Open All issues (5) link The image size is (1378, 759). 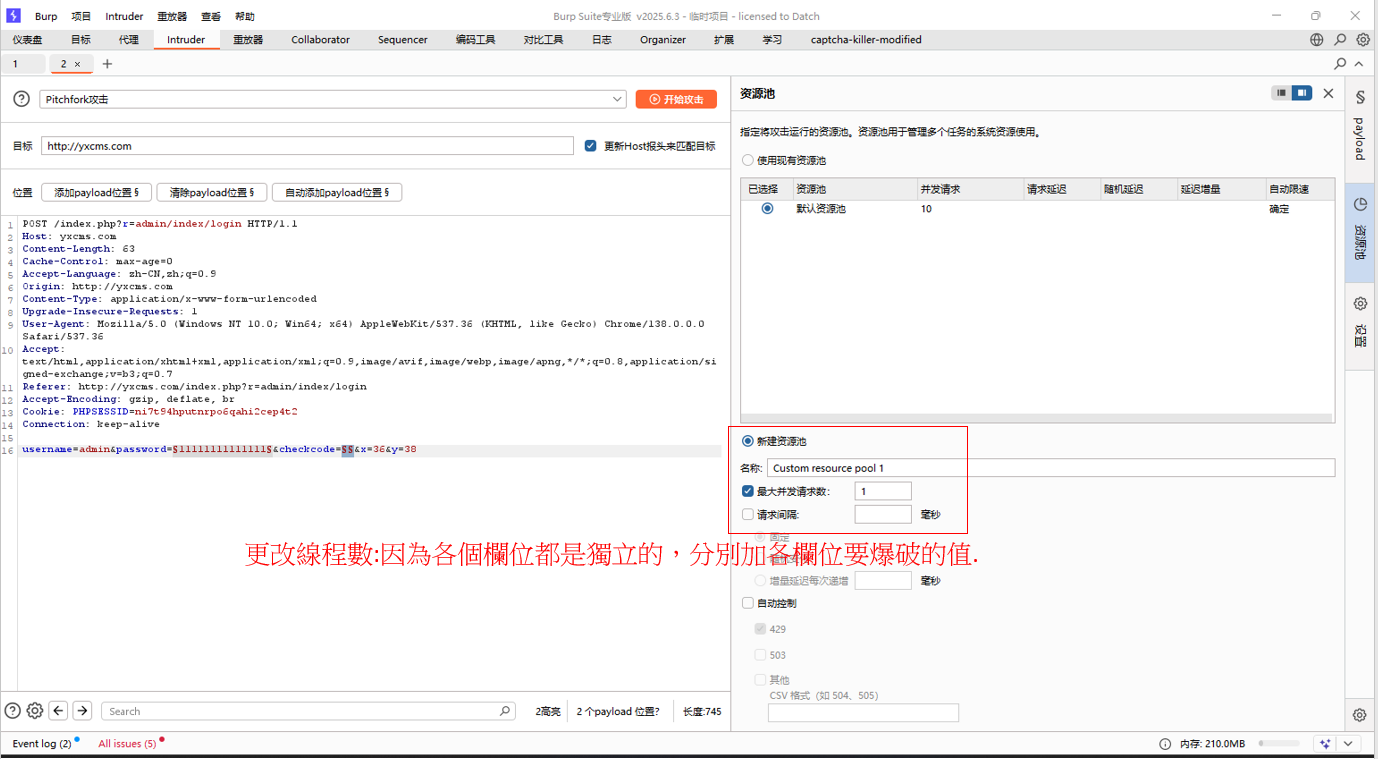tap(127, 744)
